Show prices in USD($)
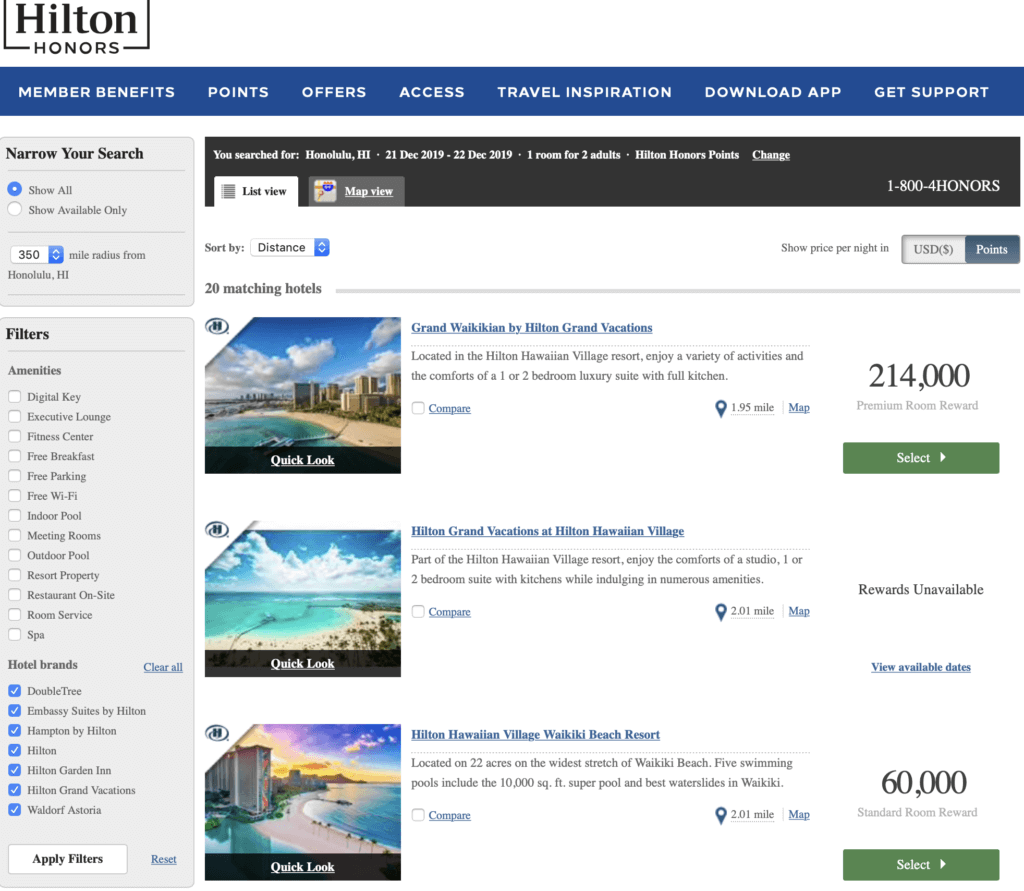 click(x=933, y=250)
